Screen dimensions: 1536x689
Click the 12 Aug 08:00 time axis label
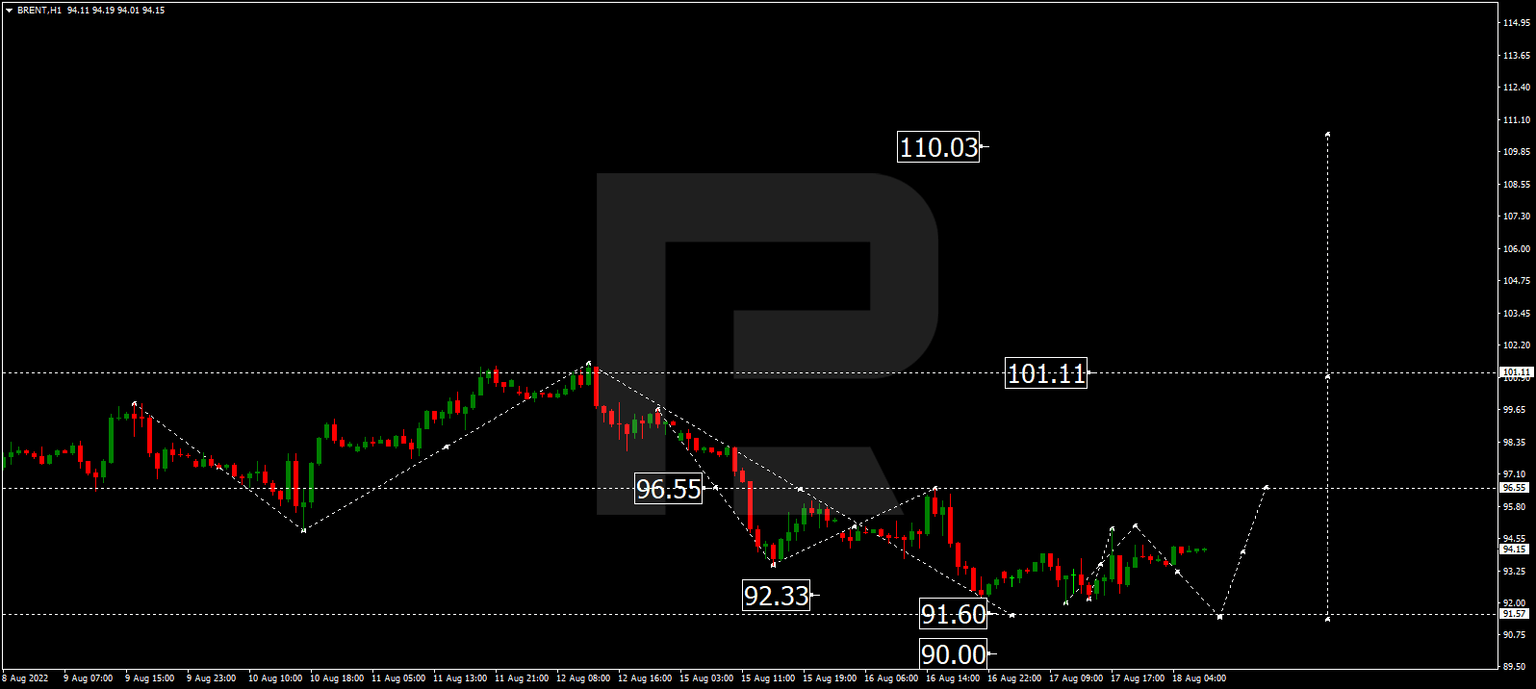pyautogui.click(x=583, y=678)
